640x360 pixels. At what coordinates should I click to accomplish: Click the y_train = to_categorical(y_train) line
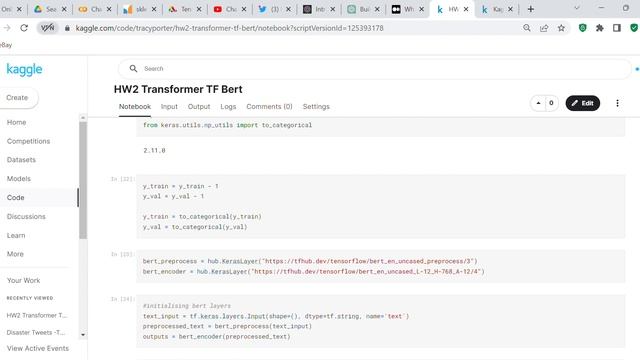pos(202,216)
